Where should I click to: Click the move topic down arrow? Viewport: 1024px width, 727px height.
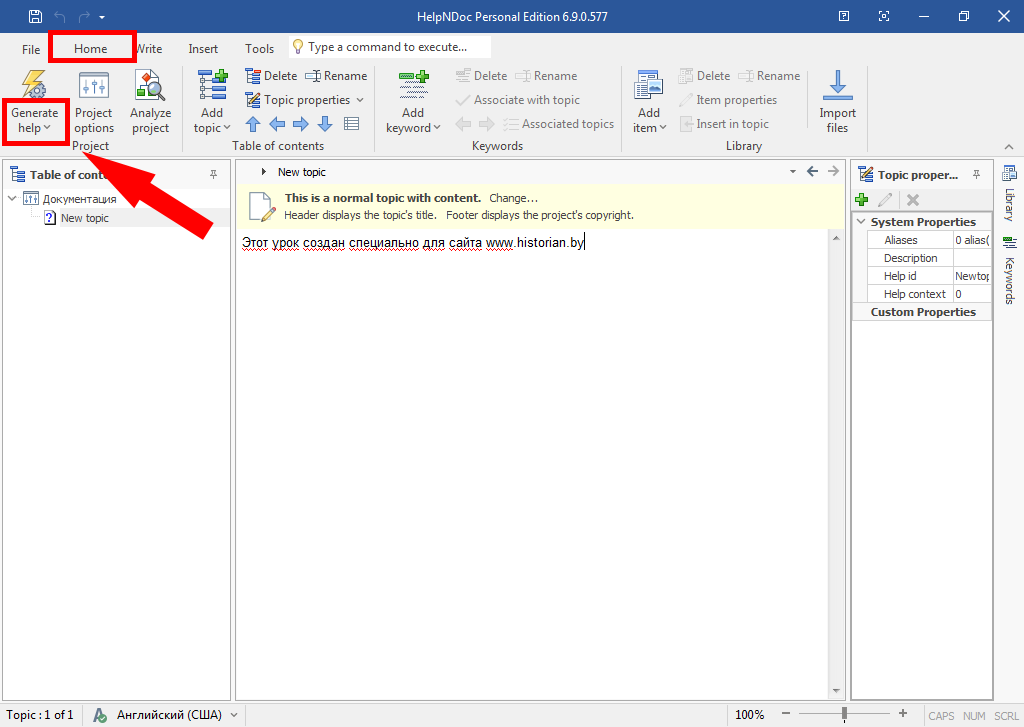325,124
